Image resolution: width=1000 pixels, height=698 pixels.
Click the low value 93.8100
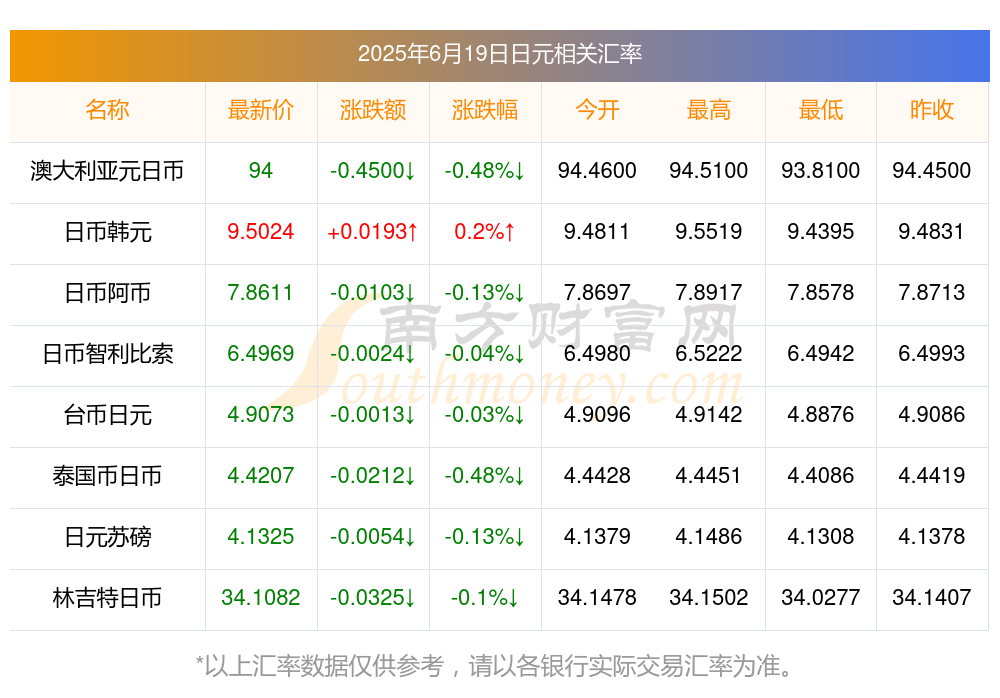[821, 170]
